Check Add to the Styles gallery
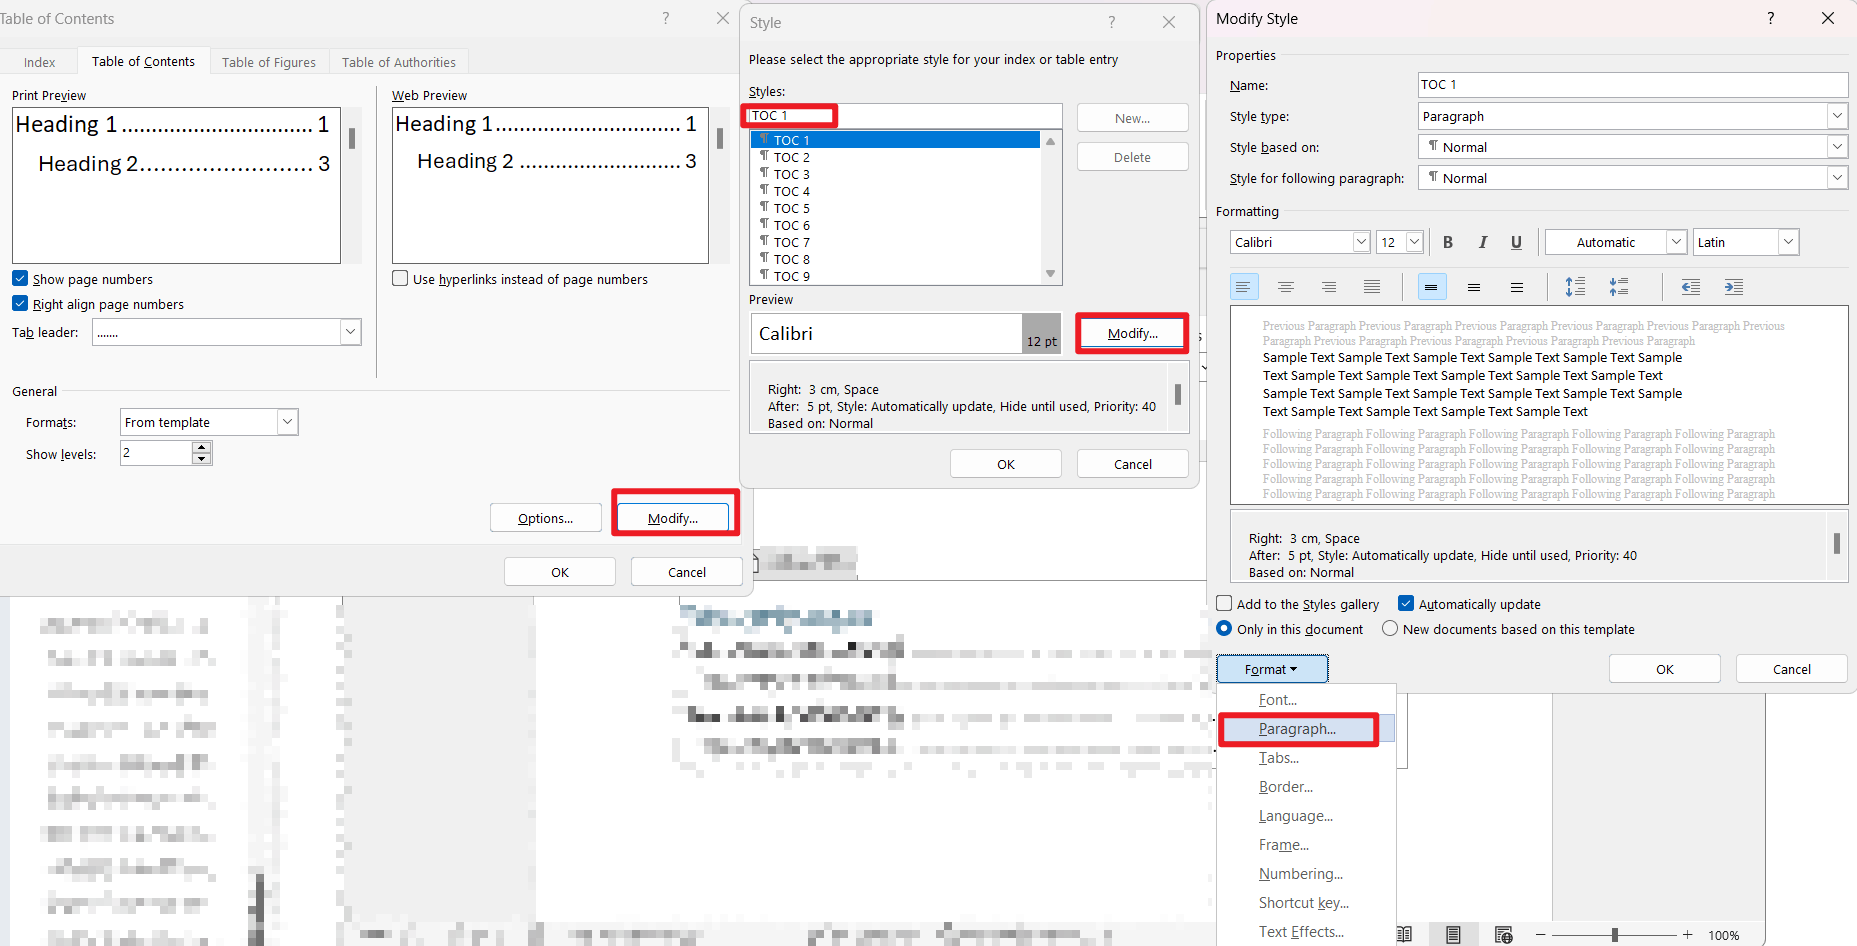The height and width of the screenshot is (946, 1857). [1224, 603]
